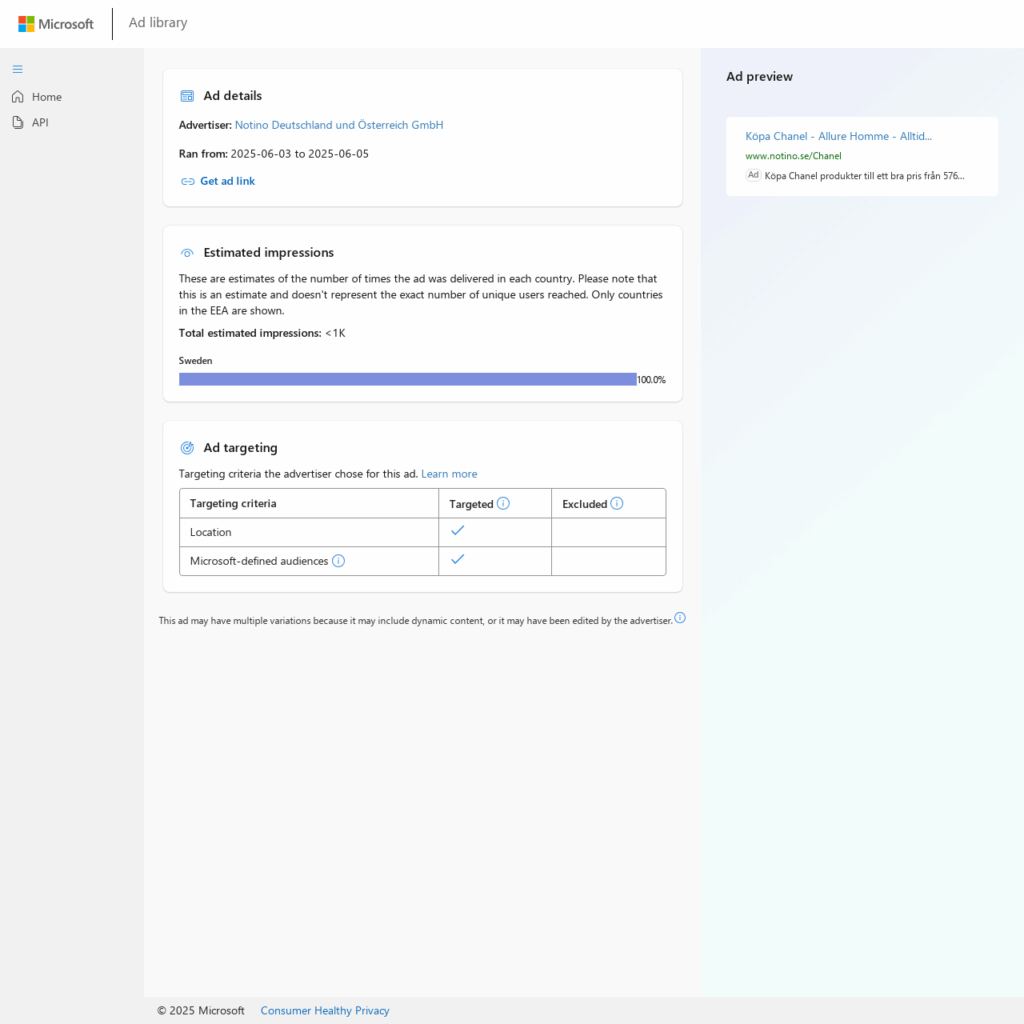
Task: Open advertiser Notino Deutschland und Österreich GmbH
Action: pyautogui.click(x=339, y=125)
